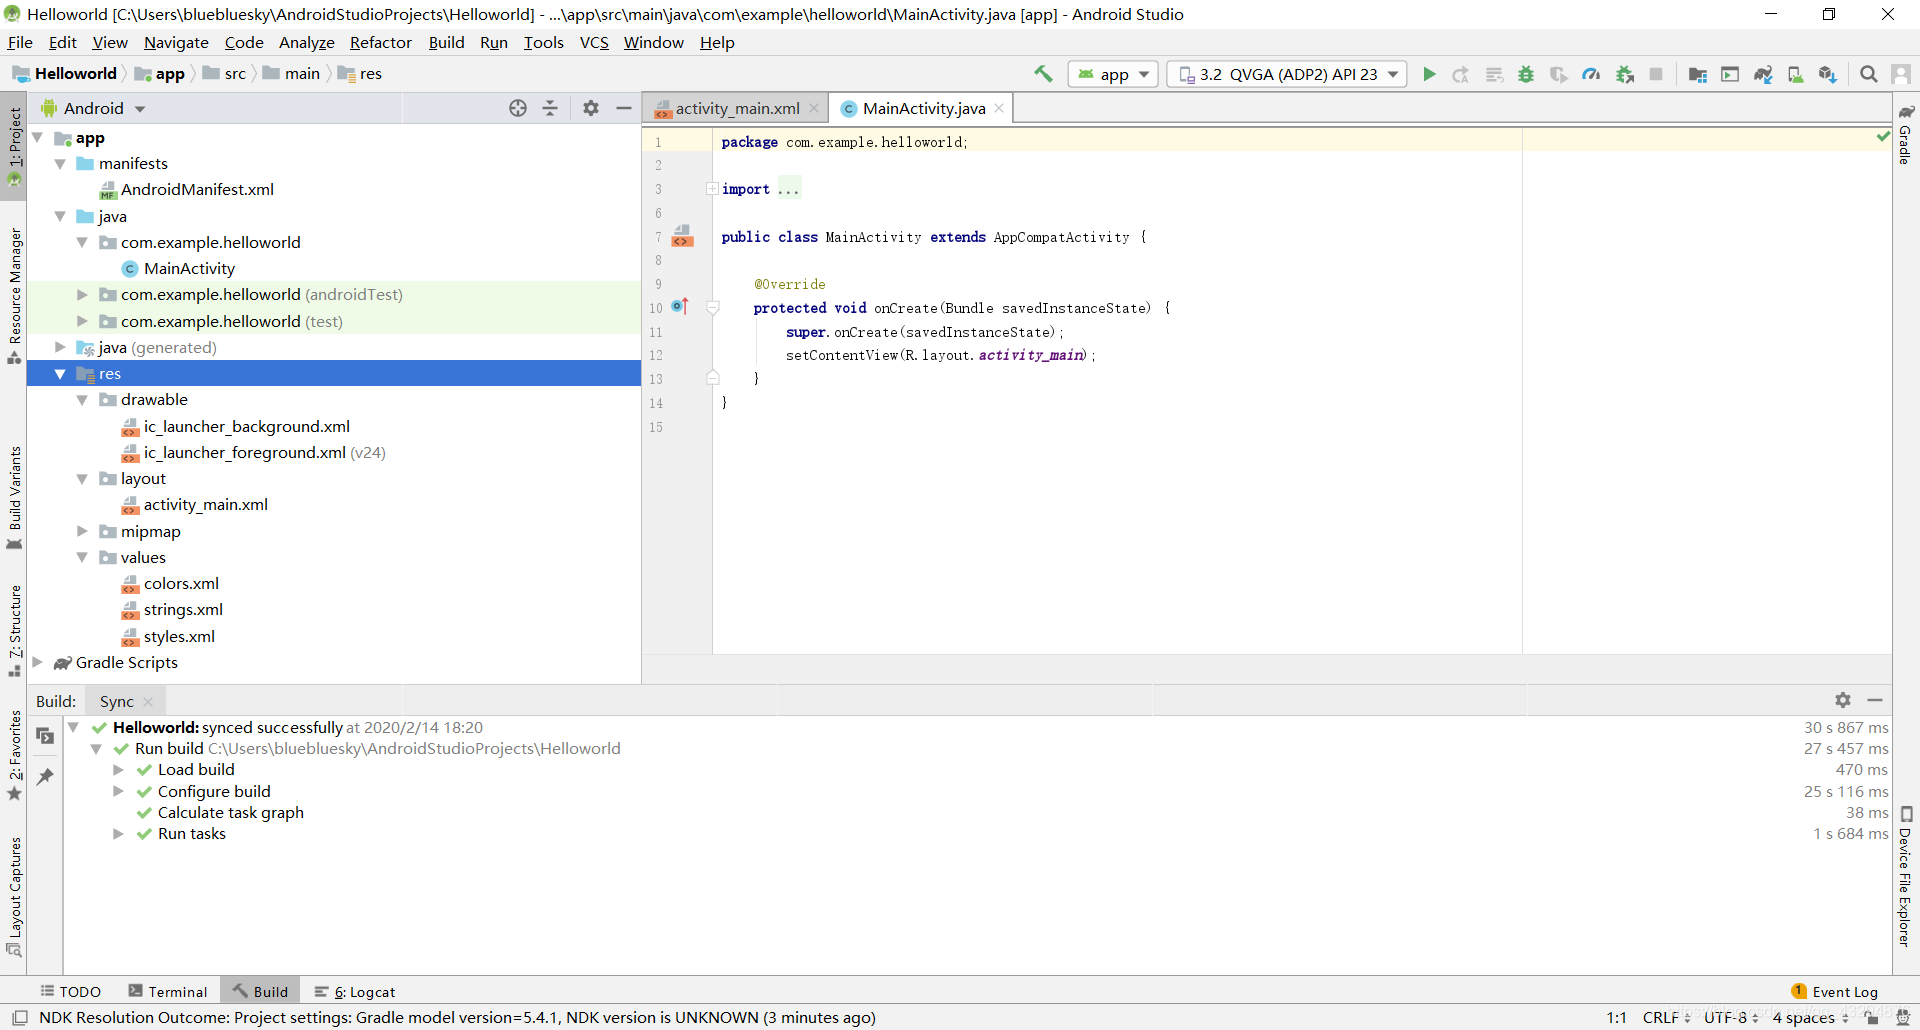Toggle the 1: Project tool window

[14, 147]
